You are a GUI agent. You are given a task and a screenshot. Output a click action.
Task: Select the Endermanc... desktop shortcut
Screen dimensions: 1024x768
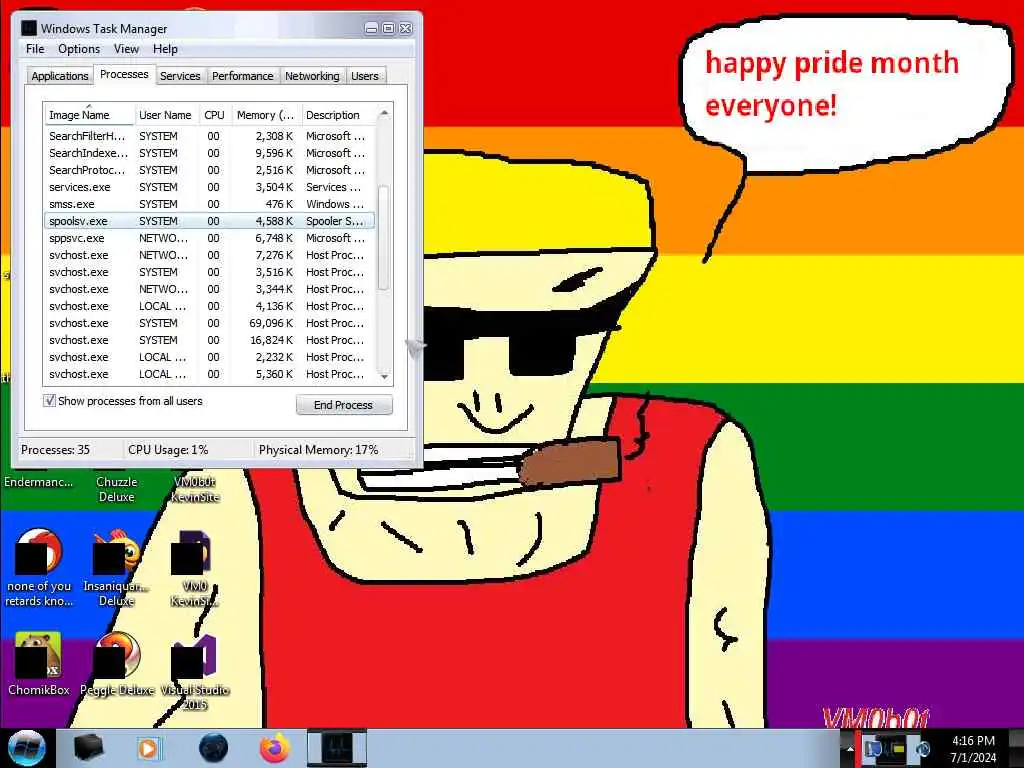pyautogui.click(x=39, y=482)
